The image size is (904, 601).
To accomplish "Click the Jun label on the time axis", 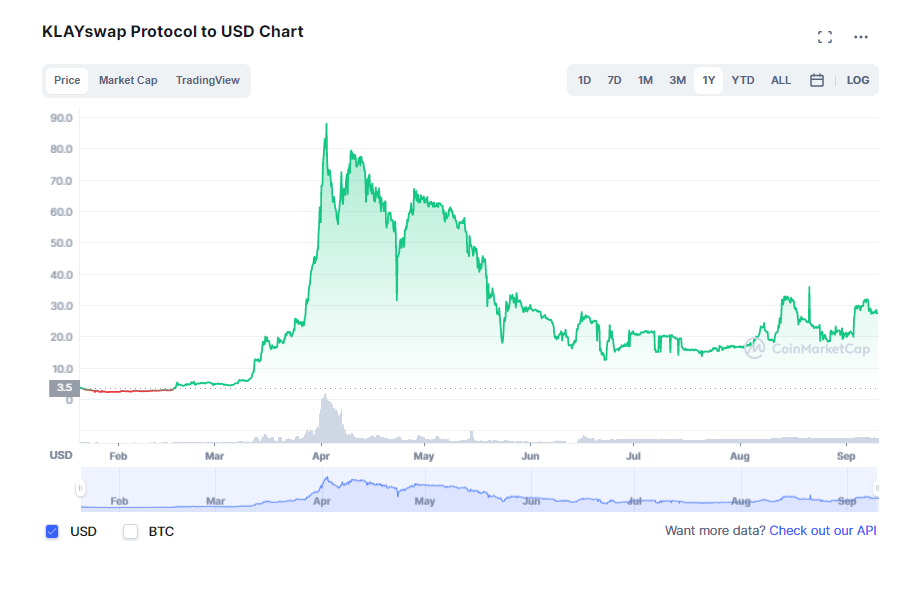I will pos(530,456).
